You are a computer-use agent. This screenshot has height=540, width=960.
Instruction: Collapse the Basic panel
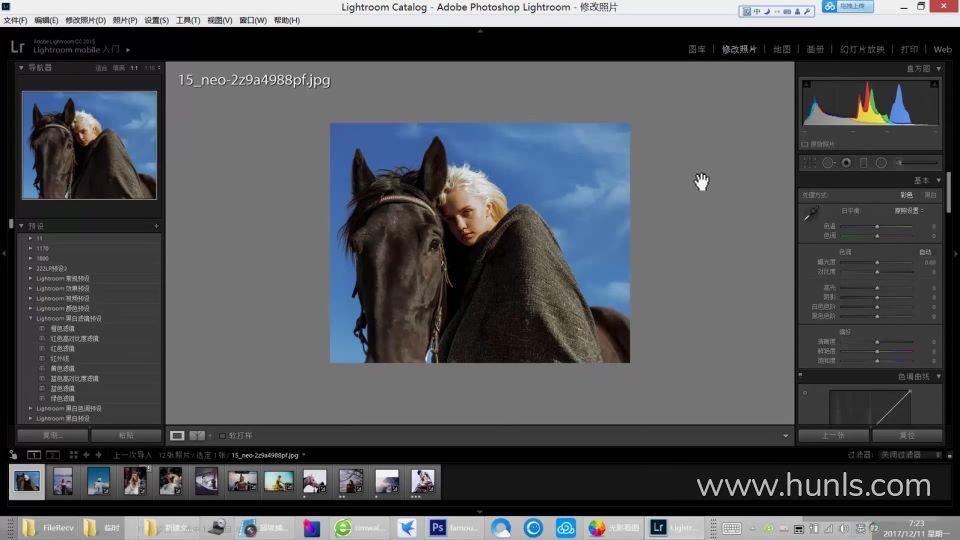coord(939,181)
